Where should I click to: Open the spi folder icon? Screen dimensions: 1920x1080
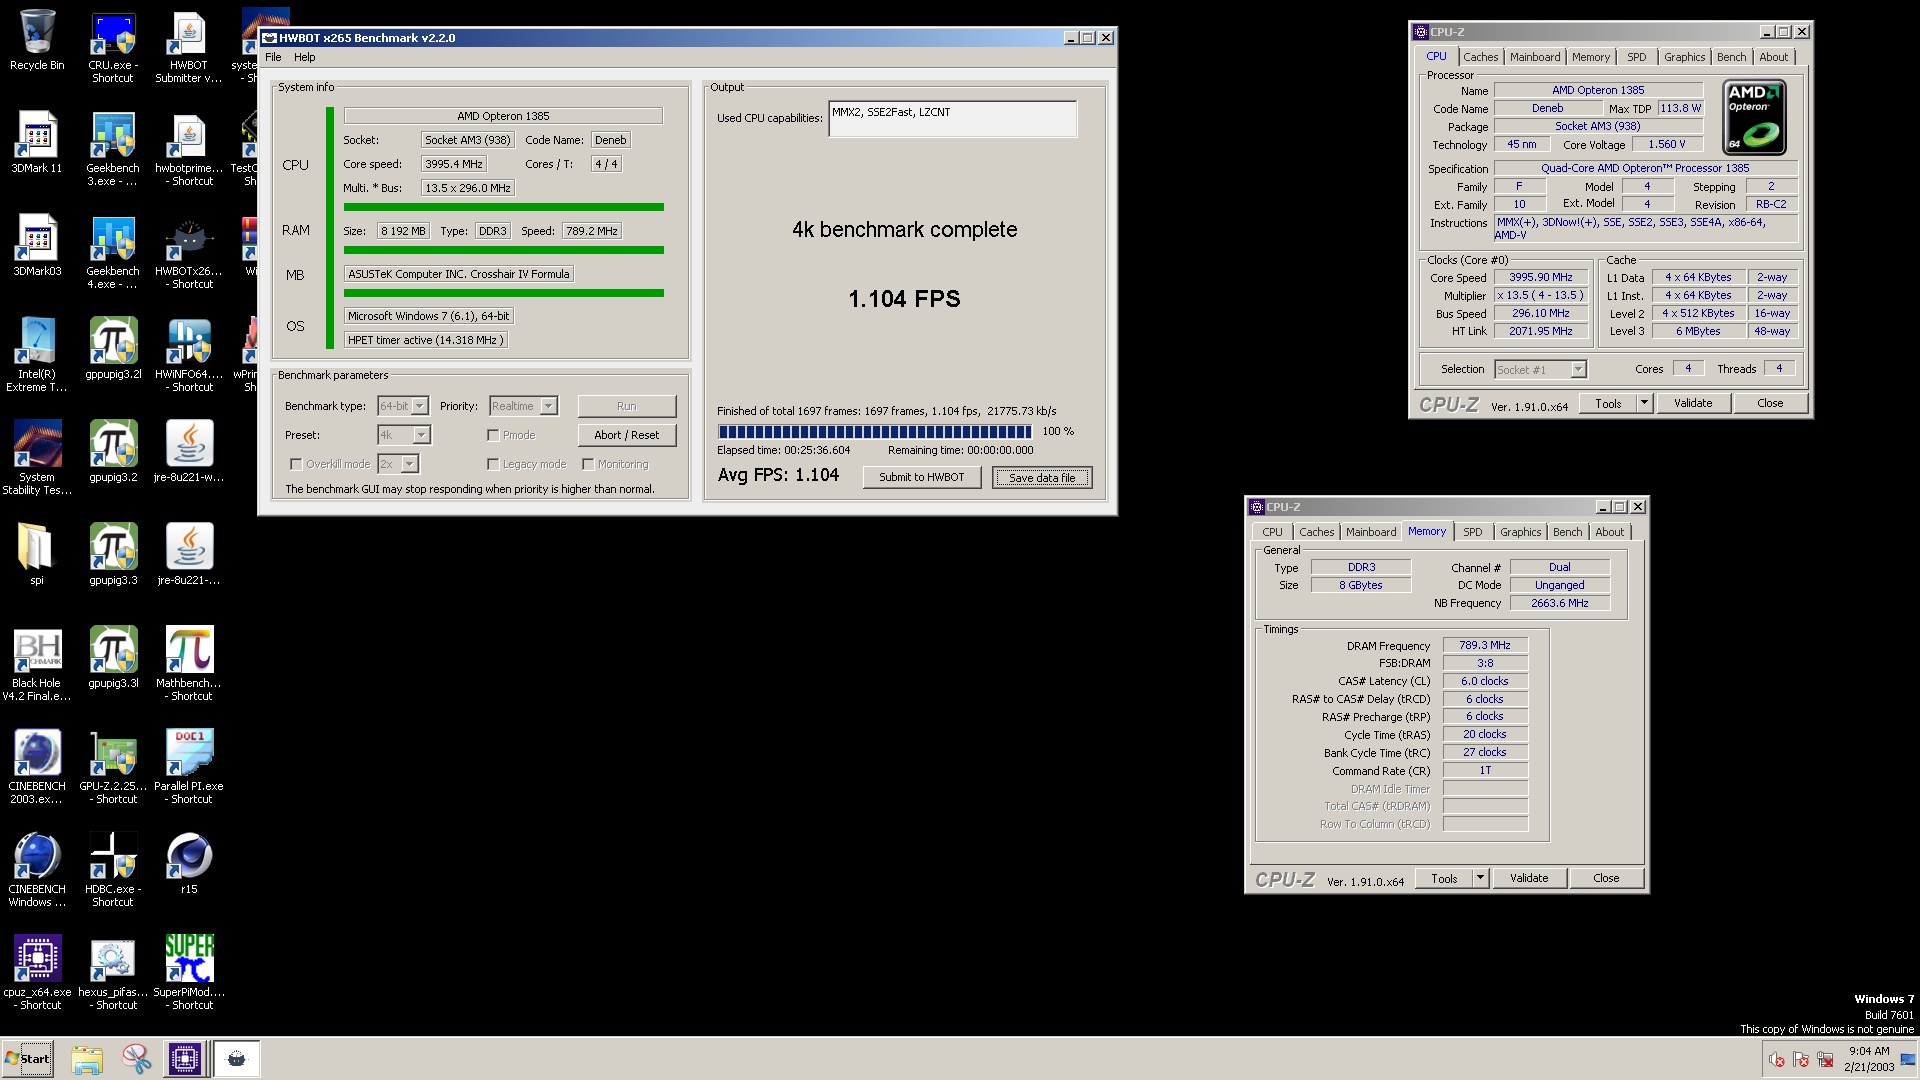tap(37, 555)
